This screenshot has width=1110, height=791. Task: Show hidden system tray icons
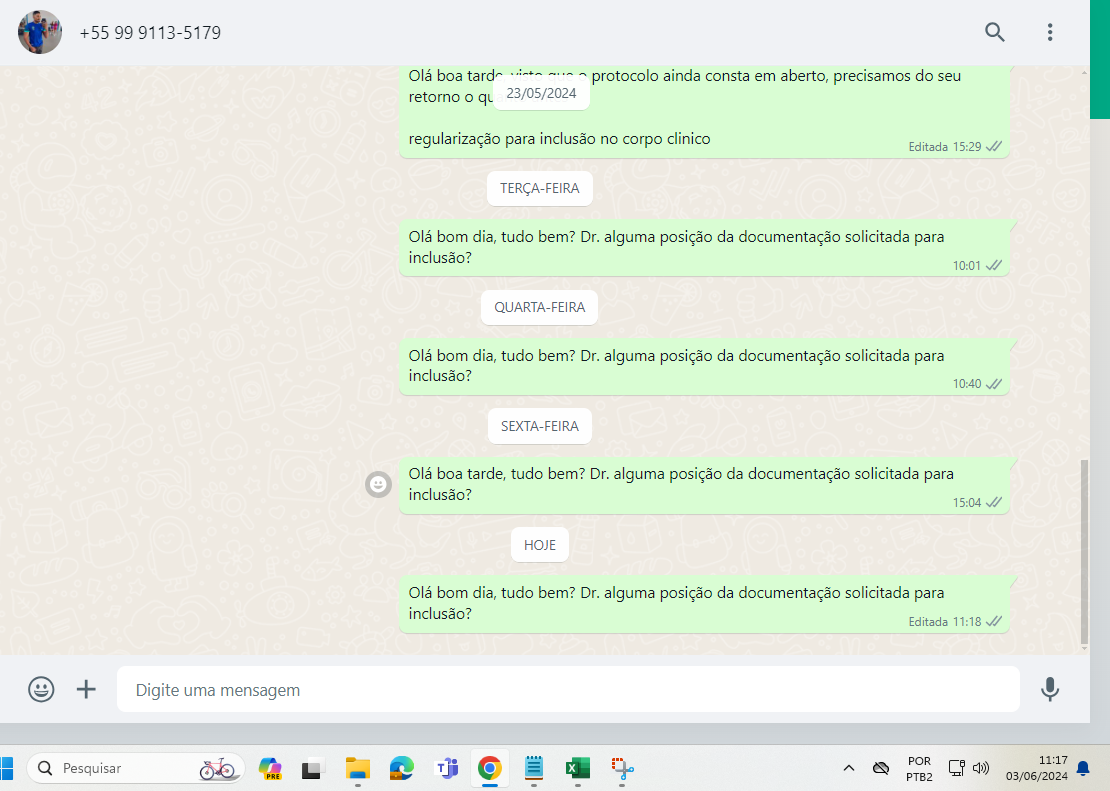pyautogui.click(x=849, y=768)
